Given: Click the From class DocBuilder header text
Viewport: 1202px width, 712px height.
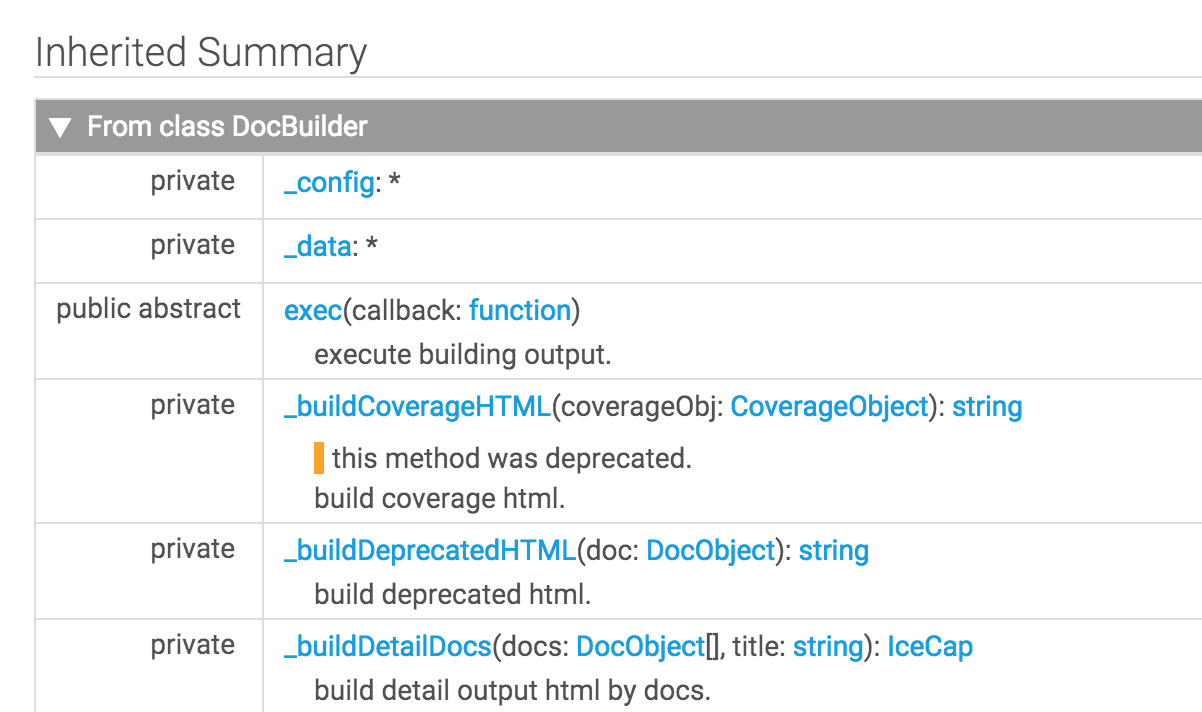Looking at the screenshot, I should tap(228, 127).
